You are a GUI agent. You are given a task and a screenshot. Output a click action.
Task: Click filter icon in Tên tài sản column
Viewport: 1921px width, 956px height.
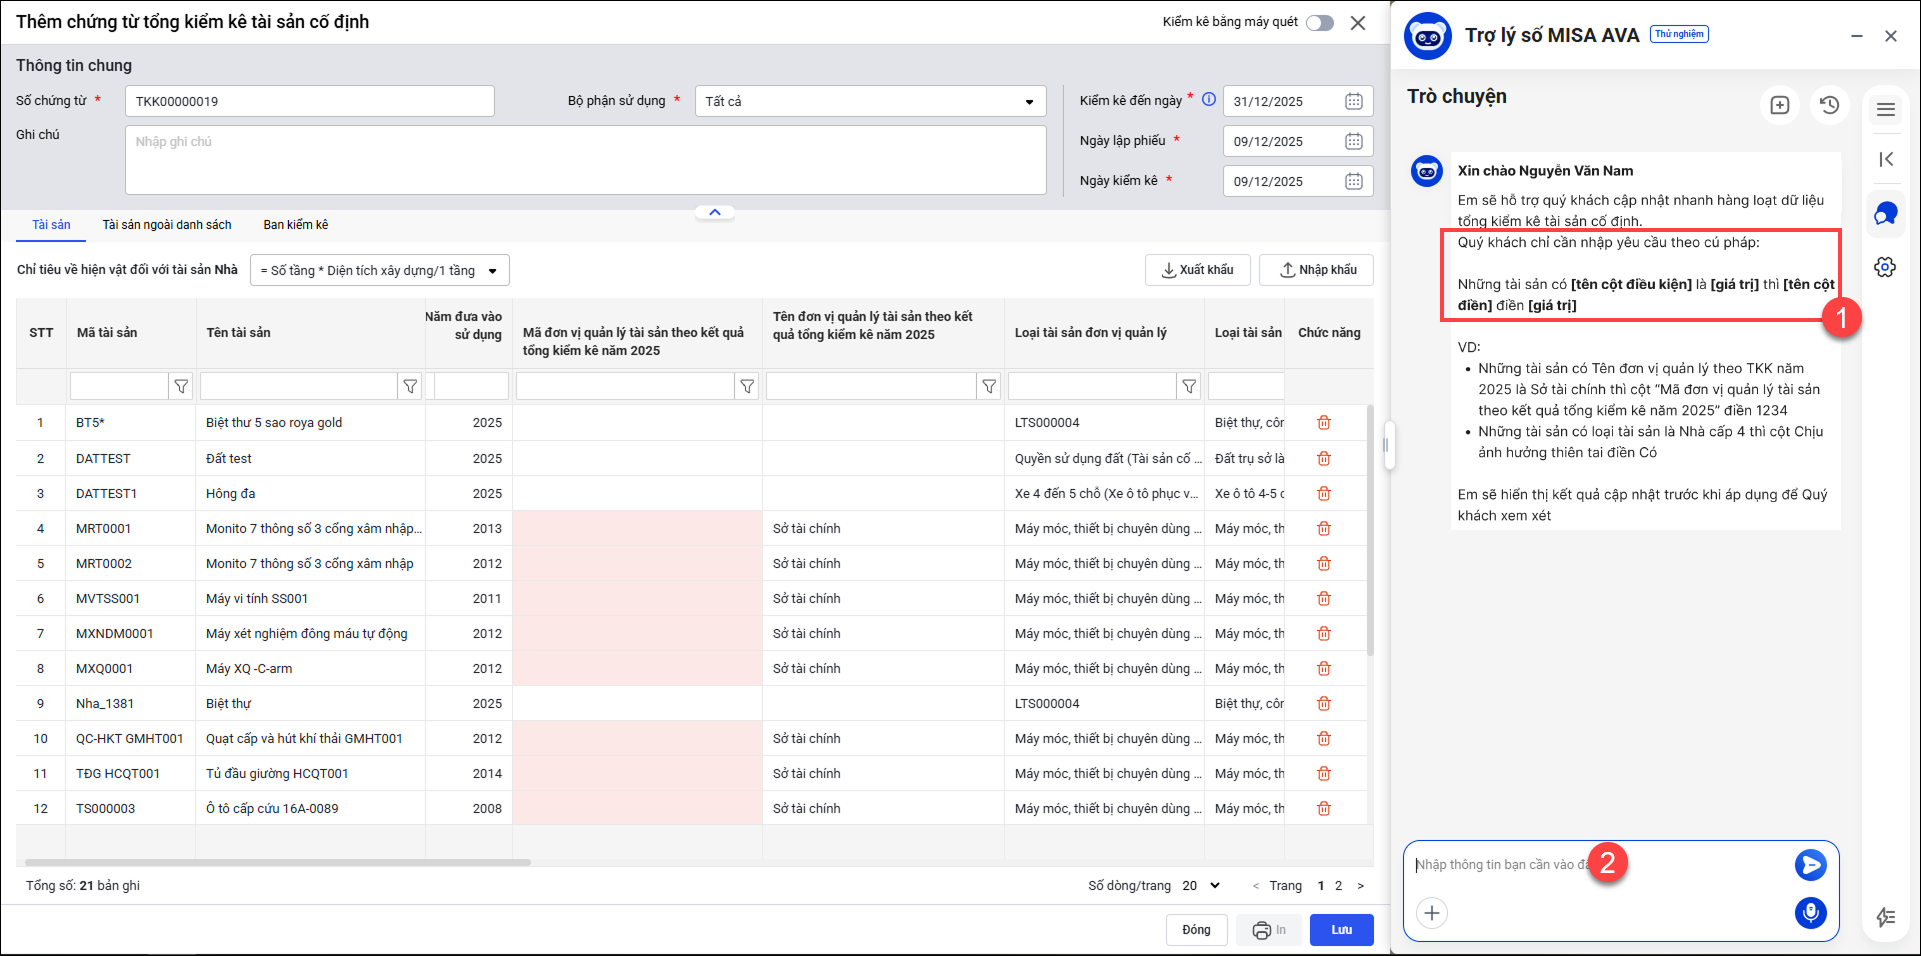[x=410, y=386]
